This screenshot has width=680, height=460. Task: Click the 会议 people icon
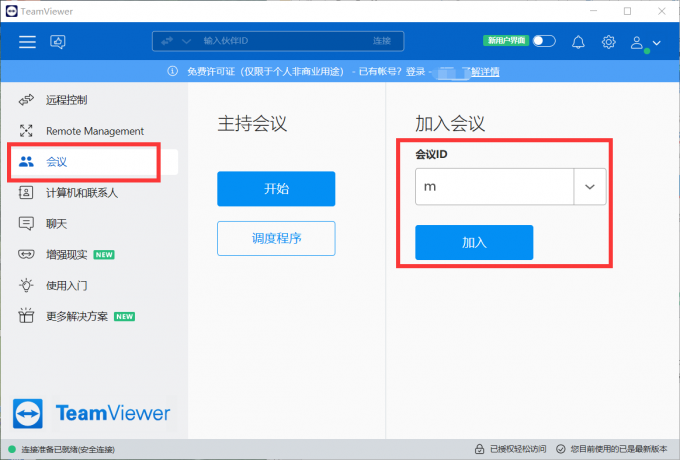(x=26, y=162)
